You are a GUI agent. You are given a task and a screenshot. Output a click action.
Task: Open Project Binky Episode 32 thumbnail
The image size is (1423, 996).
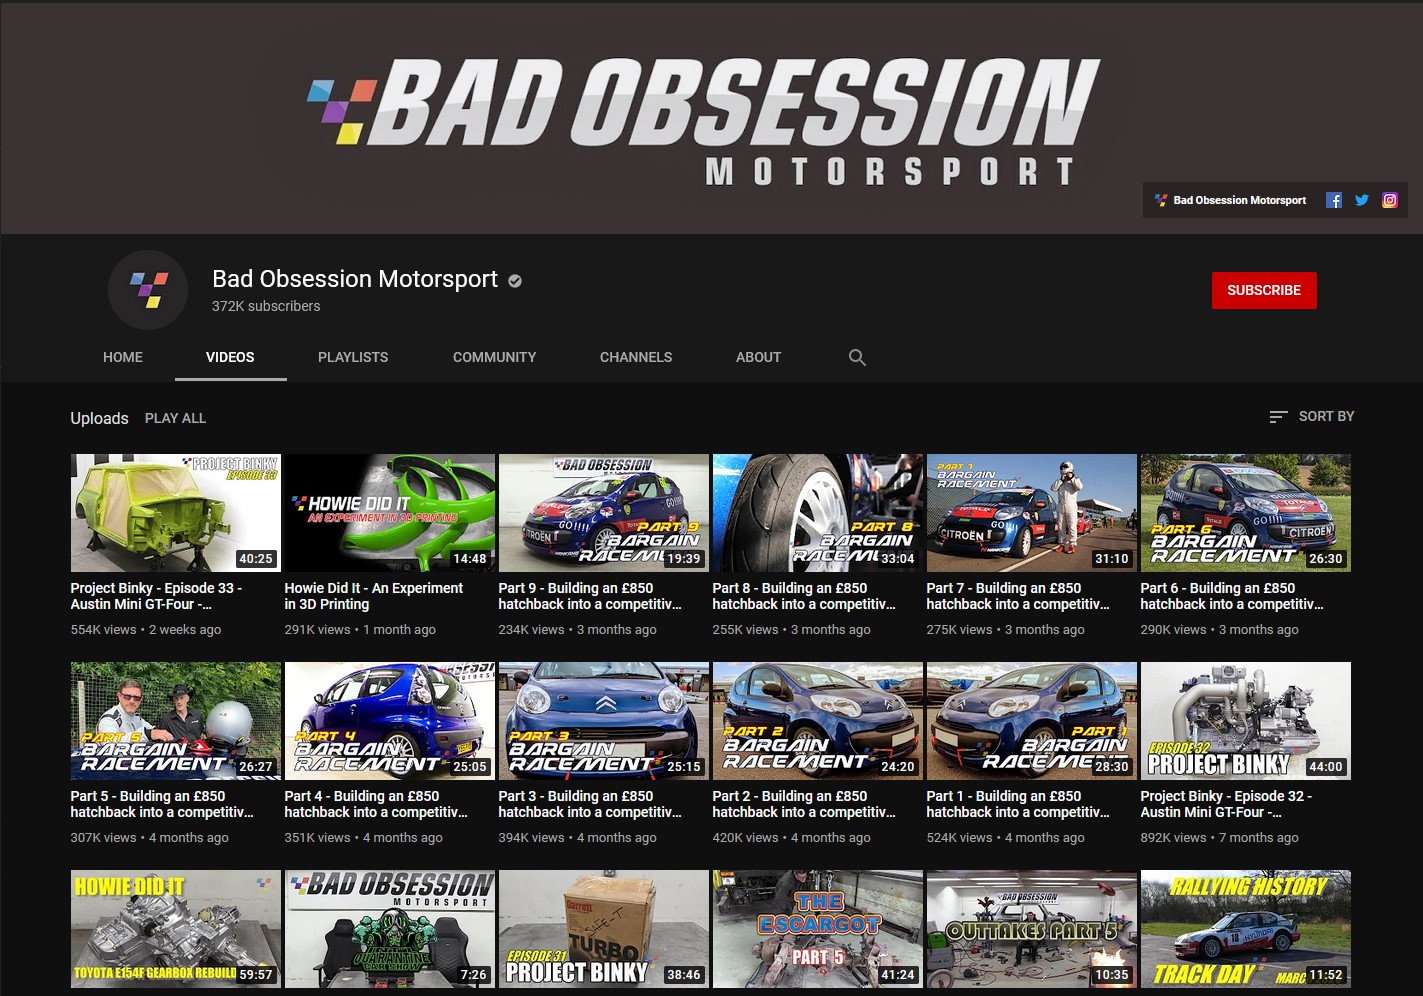1245,721
